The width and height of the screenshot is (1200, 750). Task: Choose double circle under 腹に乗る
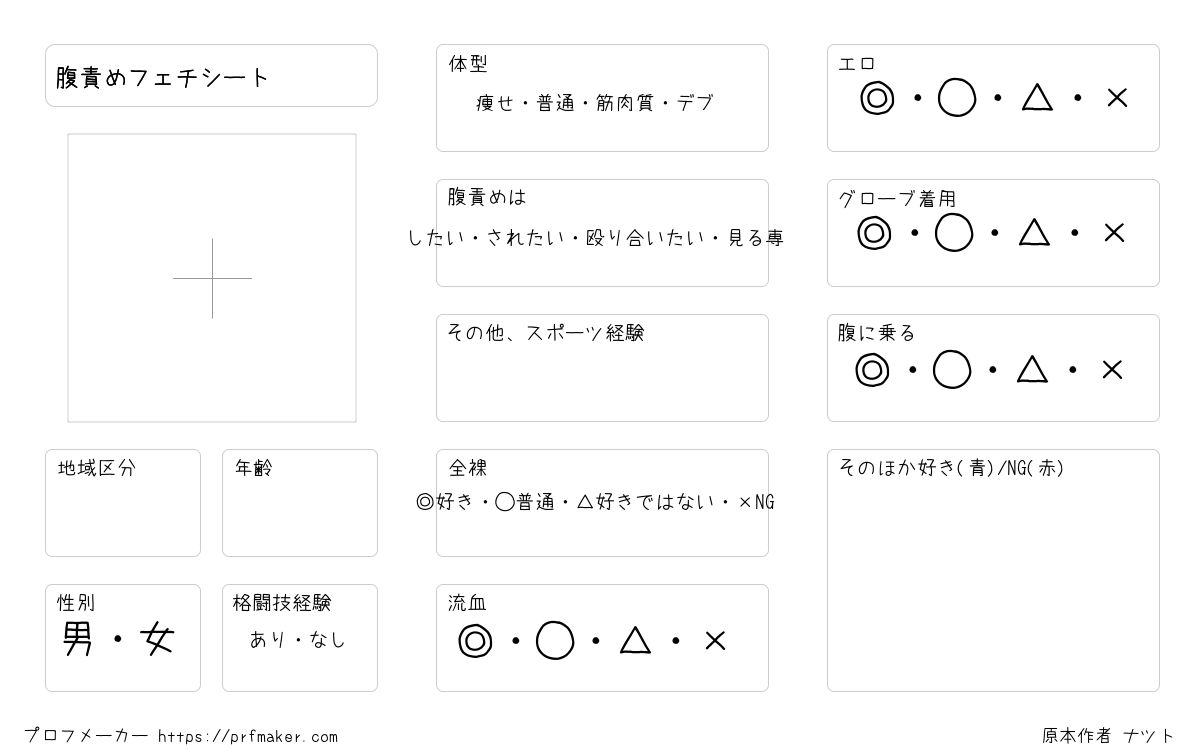tap(872, 370)
